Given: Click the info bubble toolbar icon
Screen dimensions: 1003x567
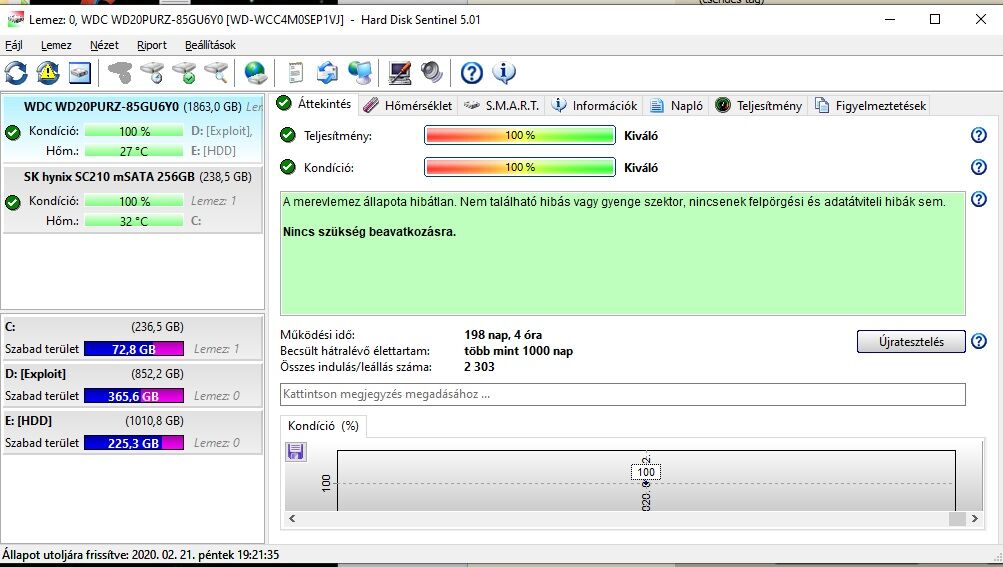Looking at the screenshot, I should coord(504,73).
